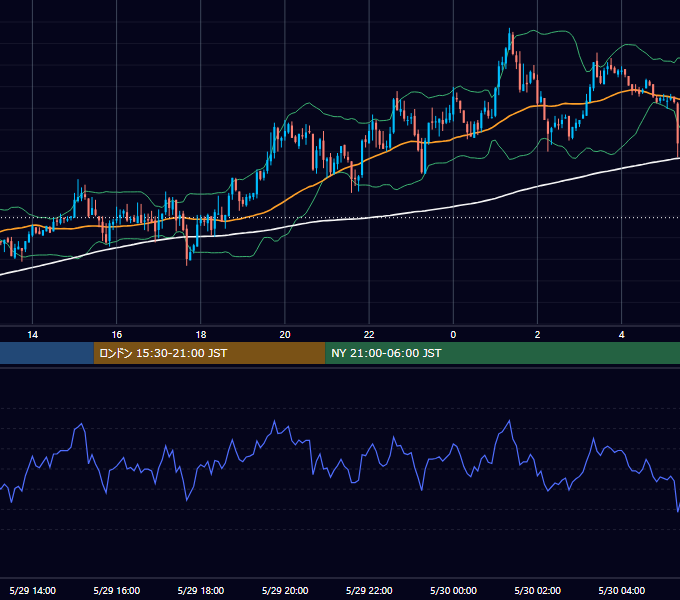Click the 0 hour axis label
Image resolution: width=680 pixels, height=600 pixels.
click(x=453, y=335)
